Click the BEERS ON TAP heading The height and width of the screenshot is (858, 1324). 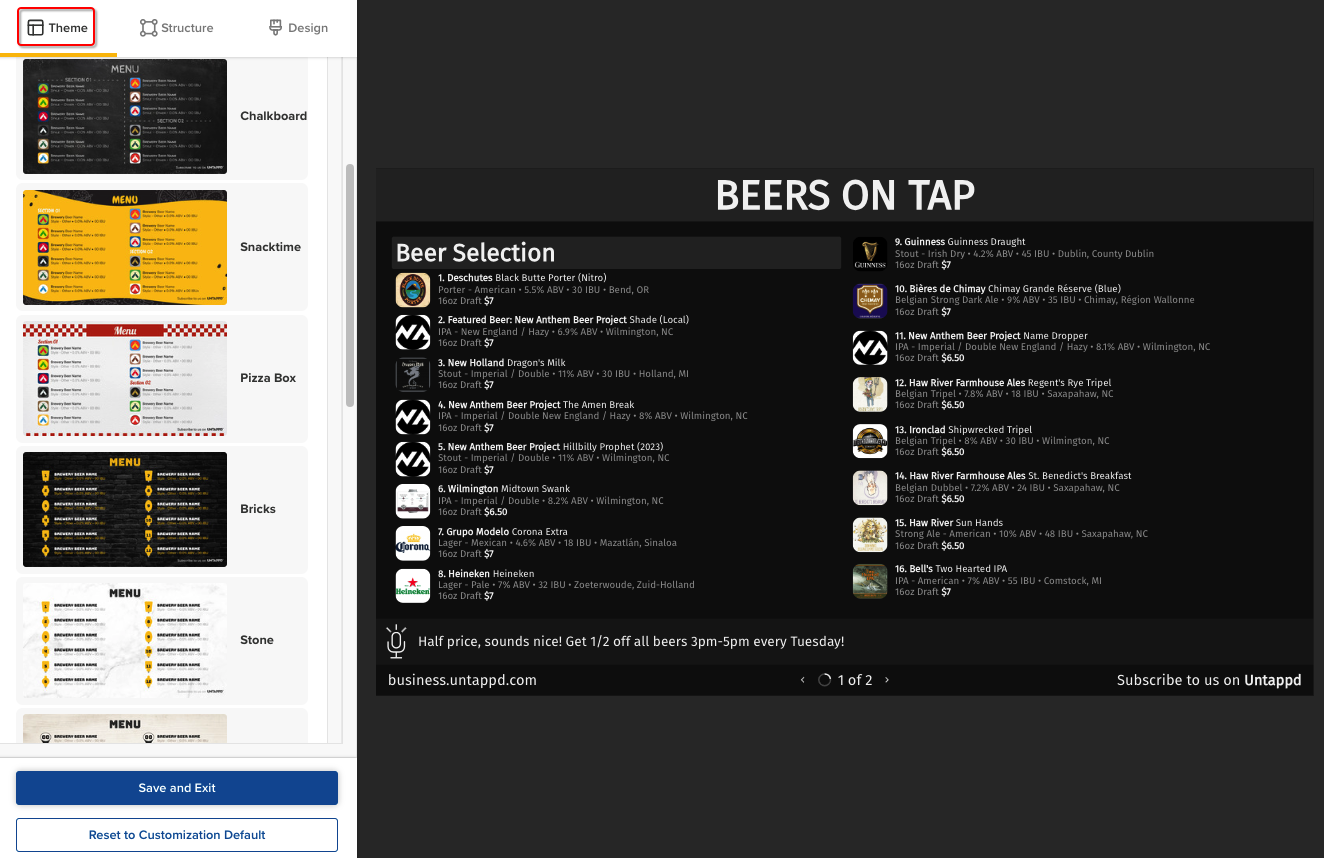(x=845, y=195)
